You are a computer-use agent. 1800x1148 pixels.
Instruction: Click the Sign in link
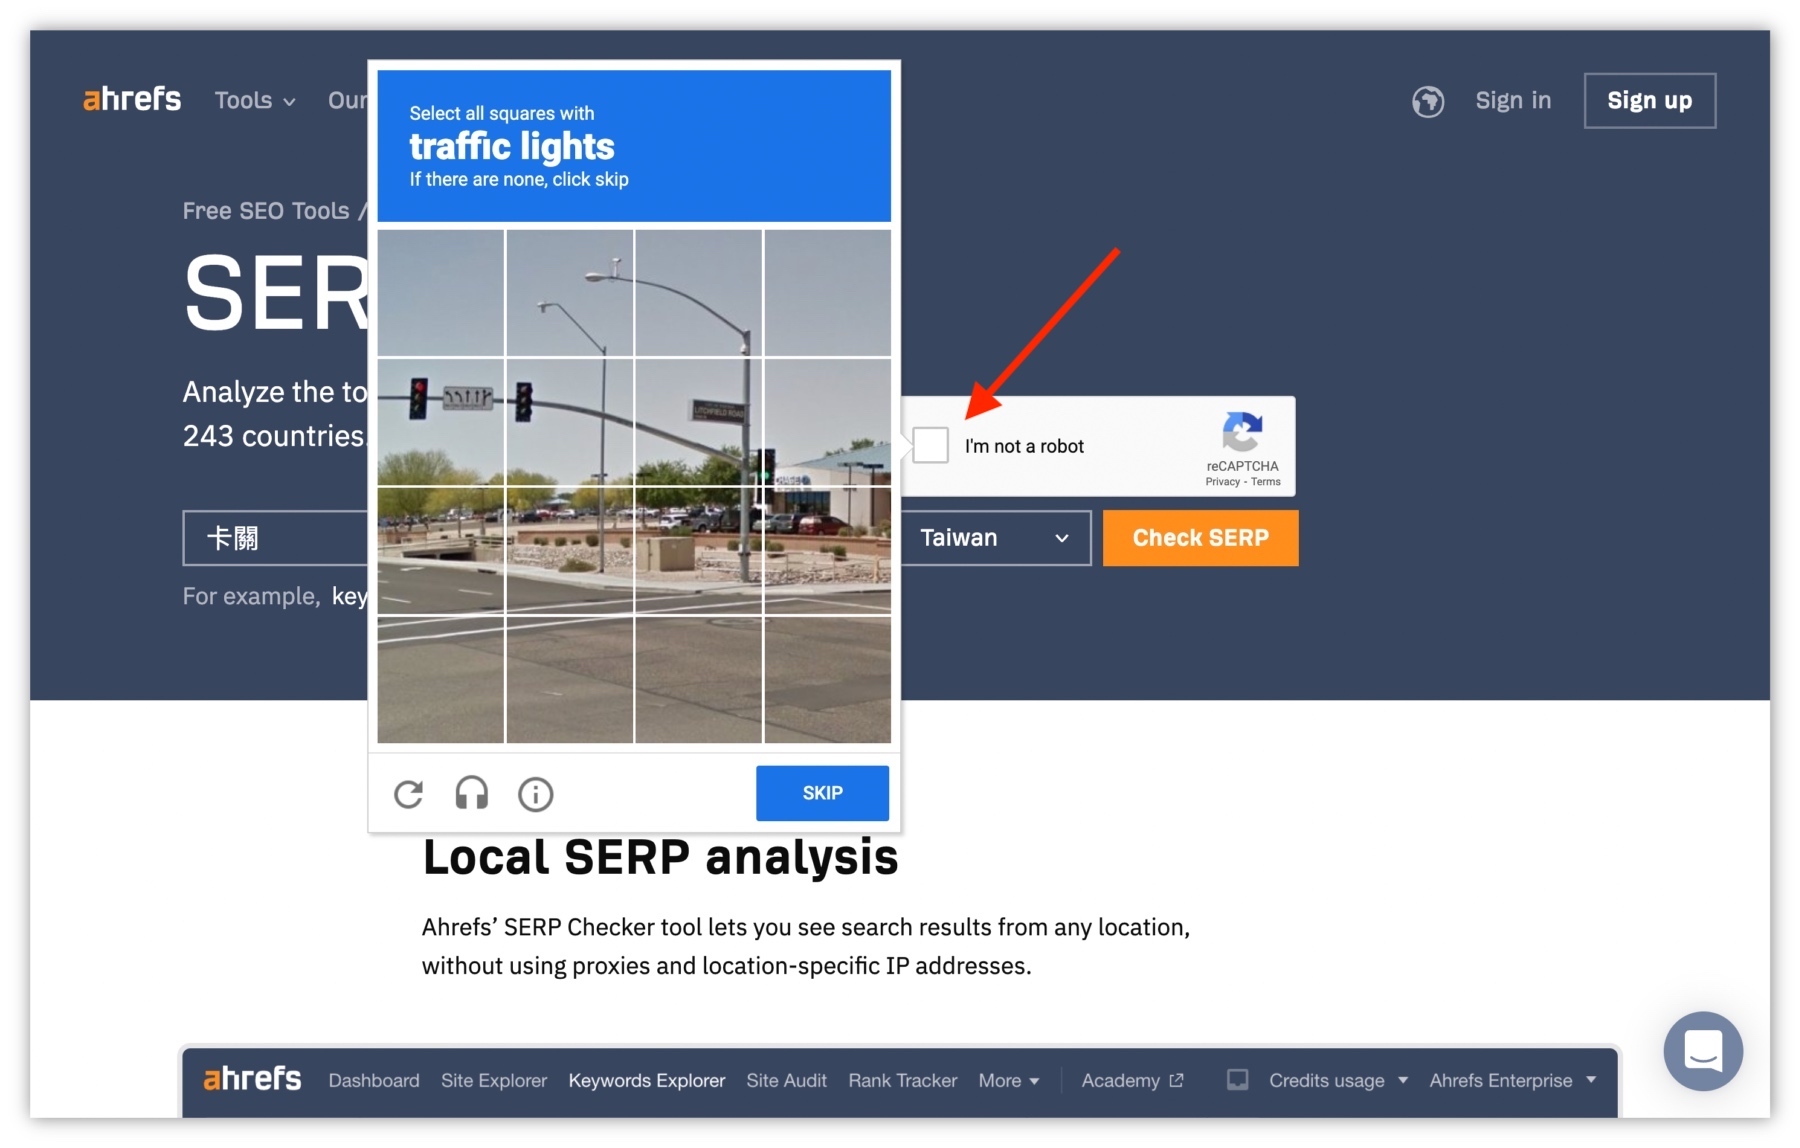pyautogui.click(x=1513, y=100)
